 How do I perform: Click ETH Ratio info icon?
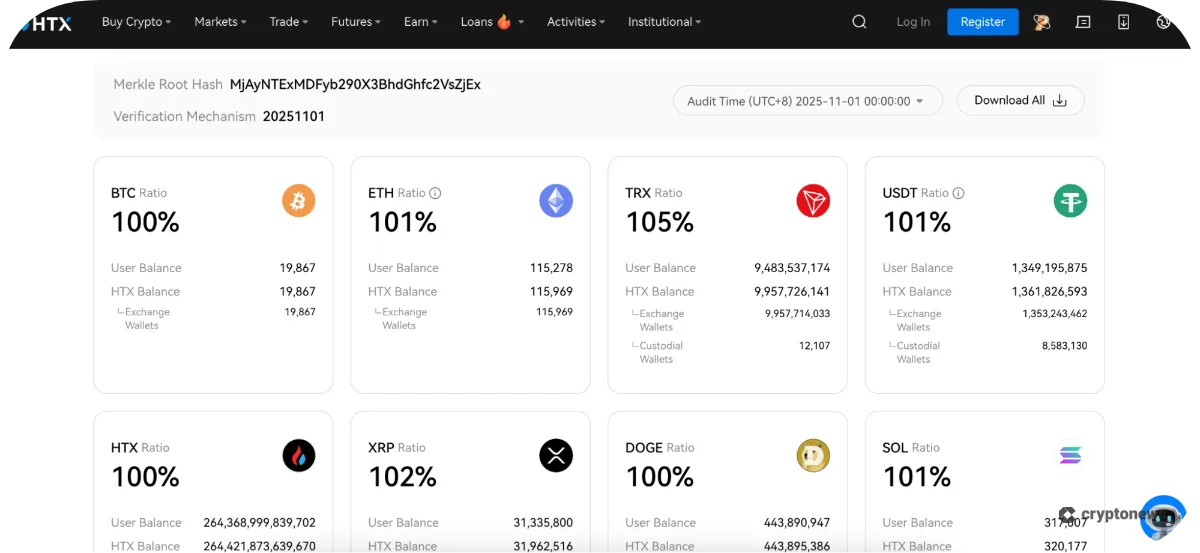coord(435,193)
